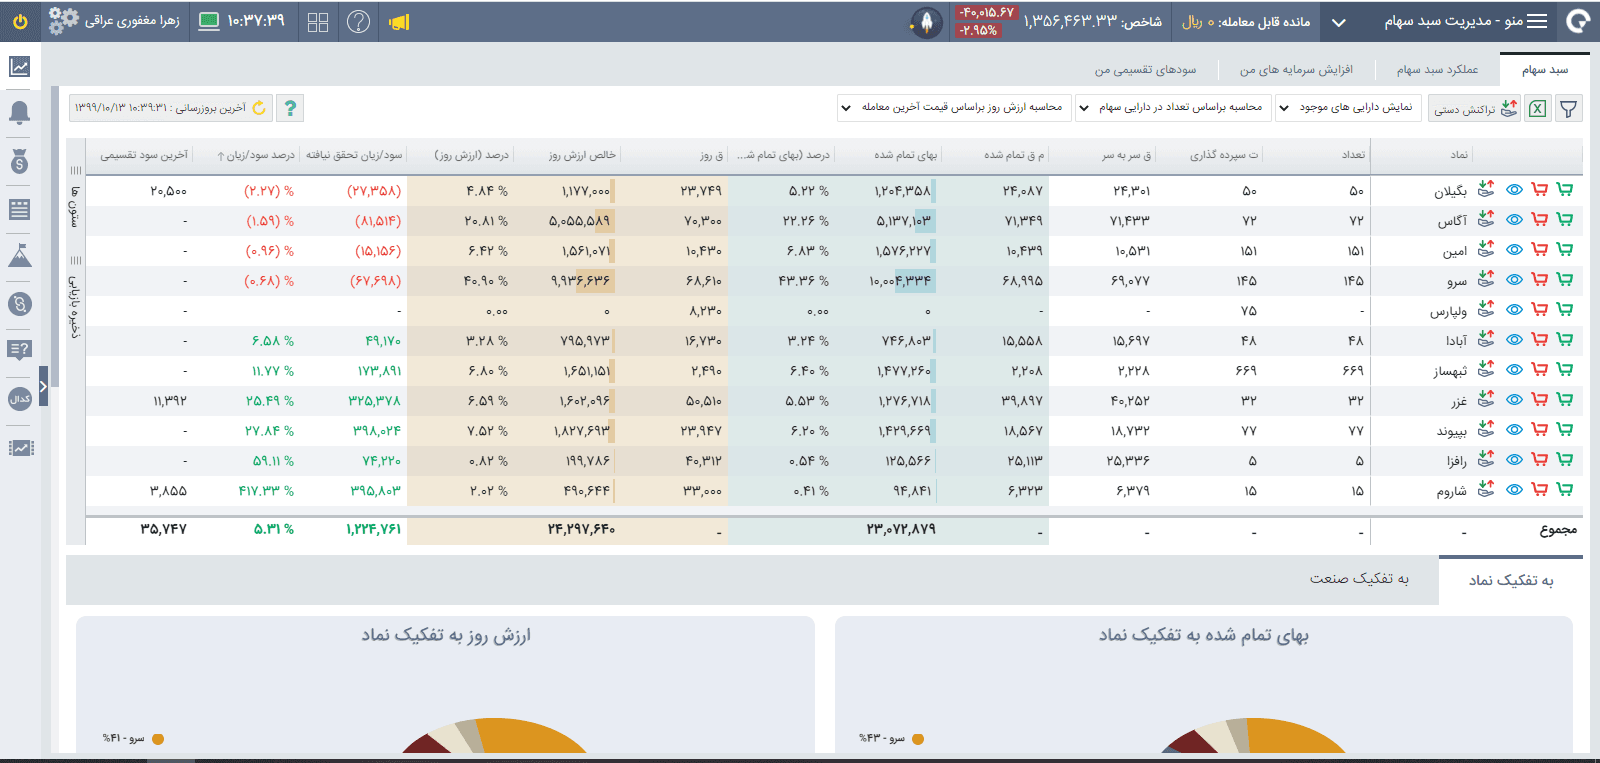Click manual transaction icon for شاروم row

[1487, 488]
